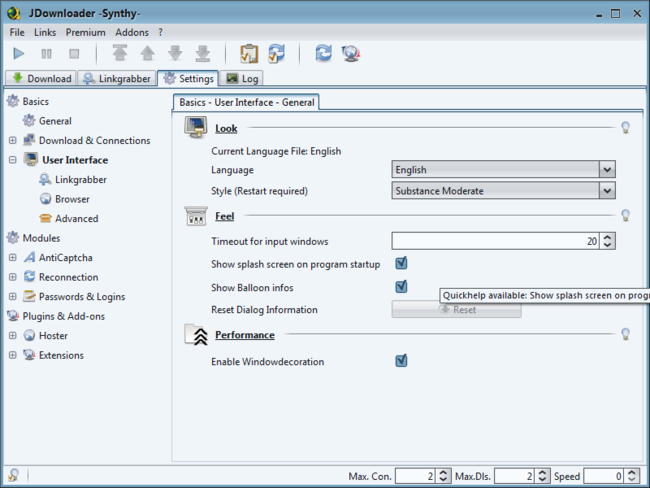Screen dimensions: 650x488
Task: Open the File menu
Action: click(17, 32)
